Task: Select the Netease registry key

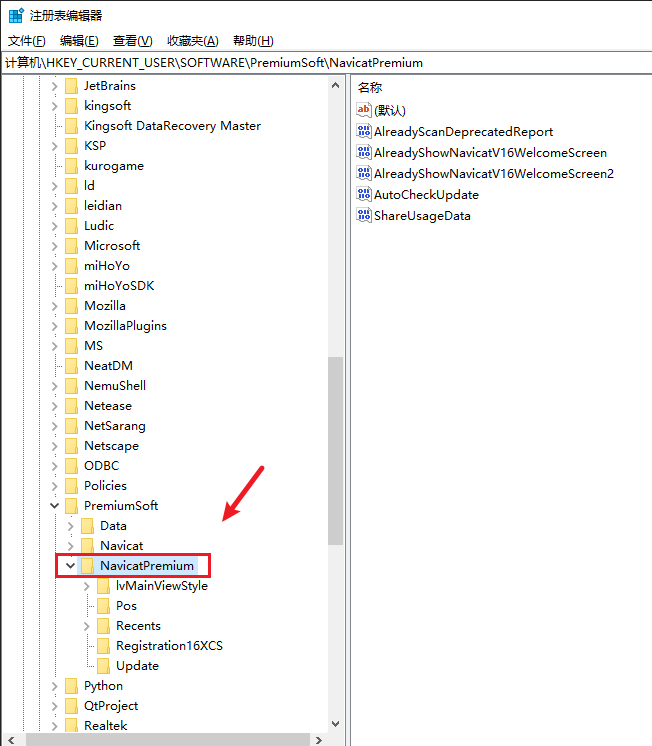Action: click(x=108, y=406)
